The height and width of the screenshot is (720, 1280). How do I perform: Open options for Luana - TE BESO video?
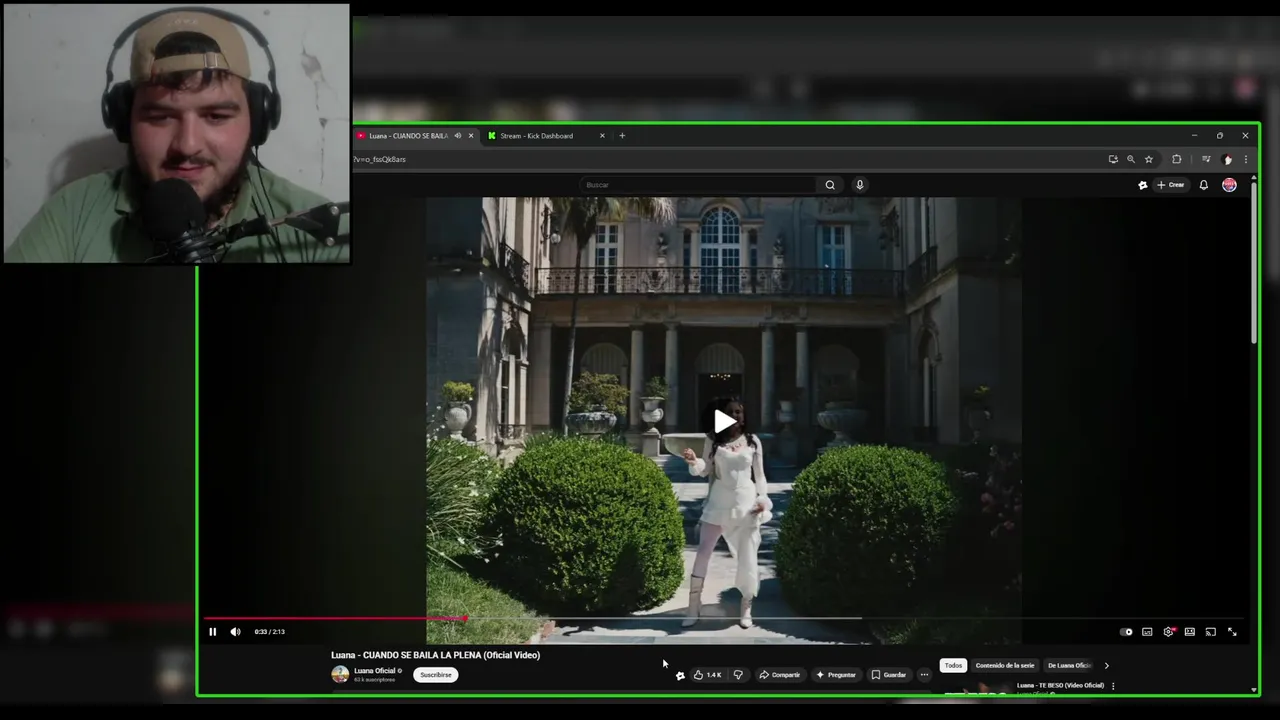point(1113,686)
